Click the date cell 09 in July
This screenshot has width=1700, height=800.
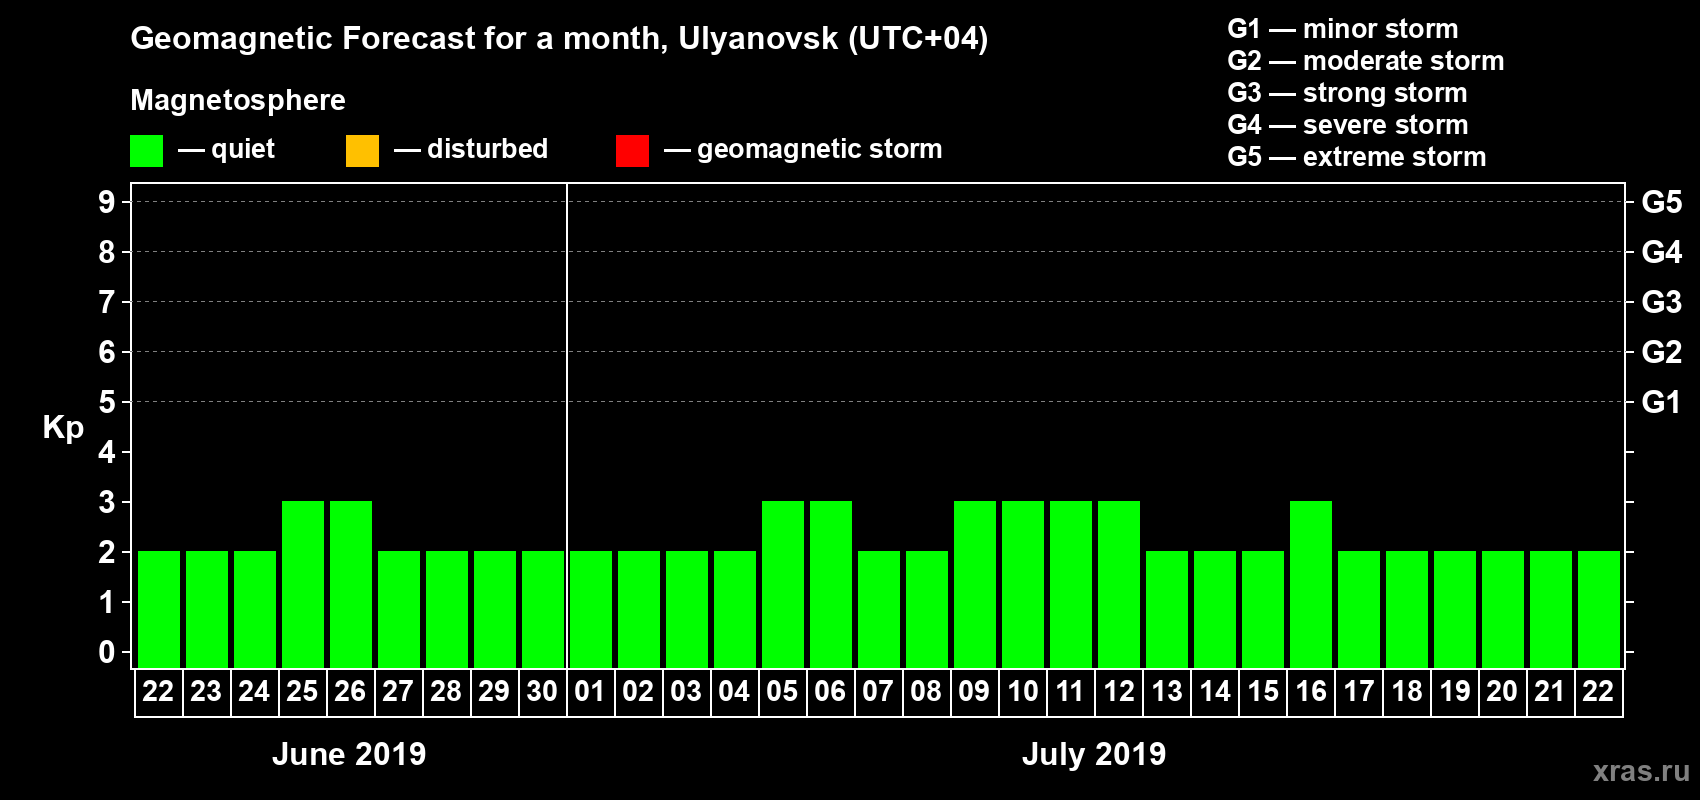[x=974, y=692]
